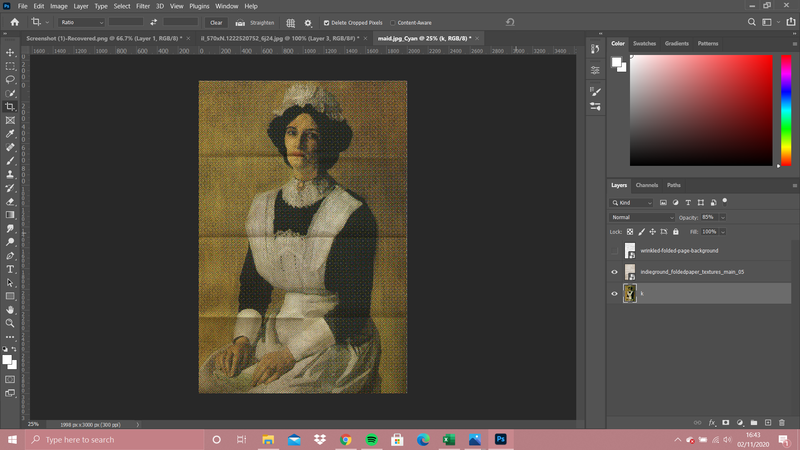Hide the indieground_foldedpaper_textures_main_05 layer

coord(614,272)
